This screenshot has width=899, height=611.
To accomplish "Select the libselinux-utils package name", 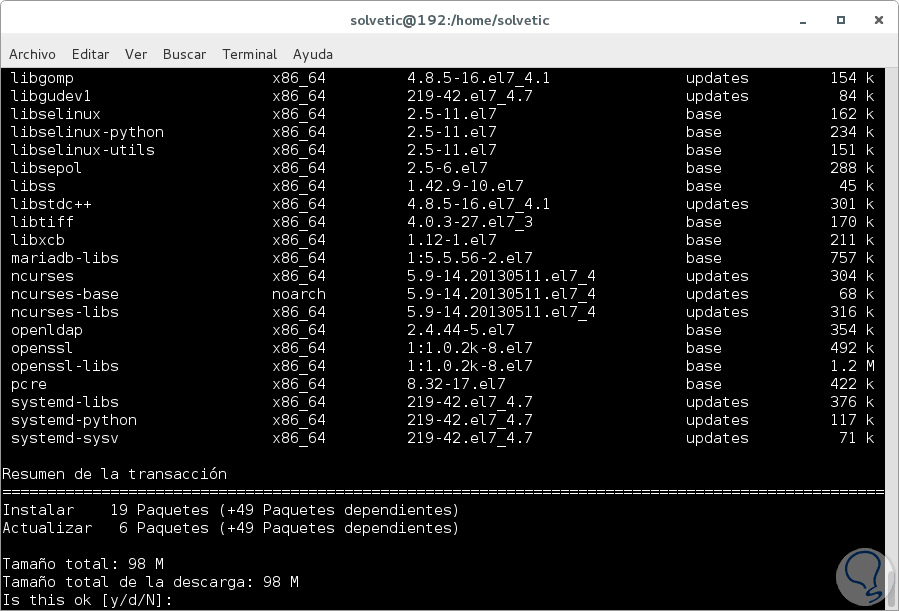I will (83, 150).
